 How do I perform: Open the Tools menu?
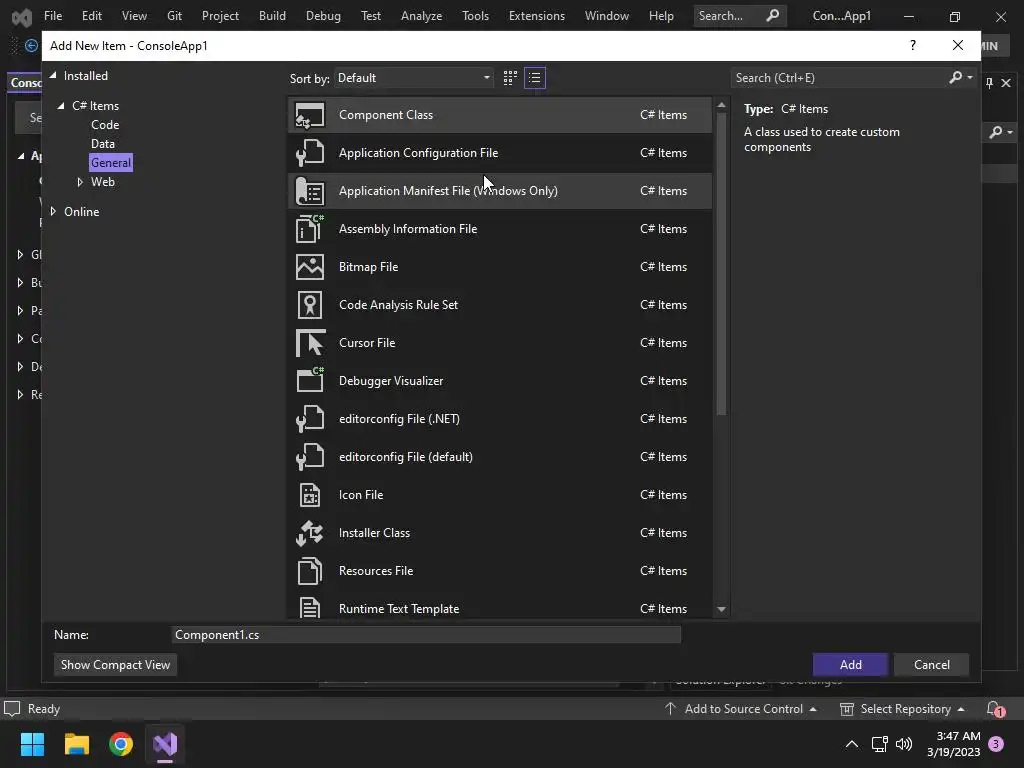pyautogui.click(x=475, y=16)
